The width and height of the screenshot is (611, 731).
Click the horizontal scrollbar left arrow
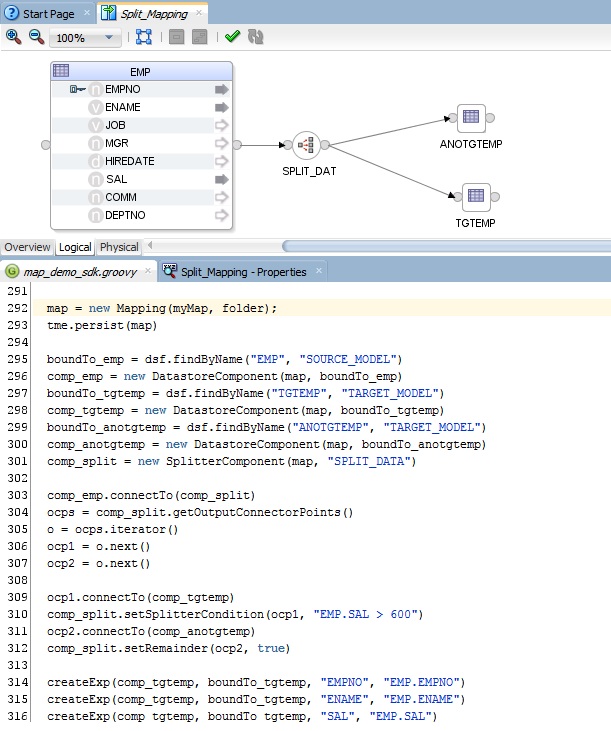coord(150,245)
